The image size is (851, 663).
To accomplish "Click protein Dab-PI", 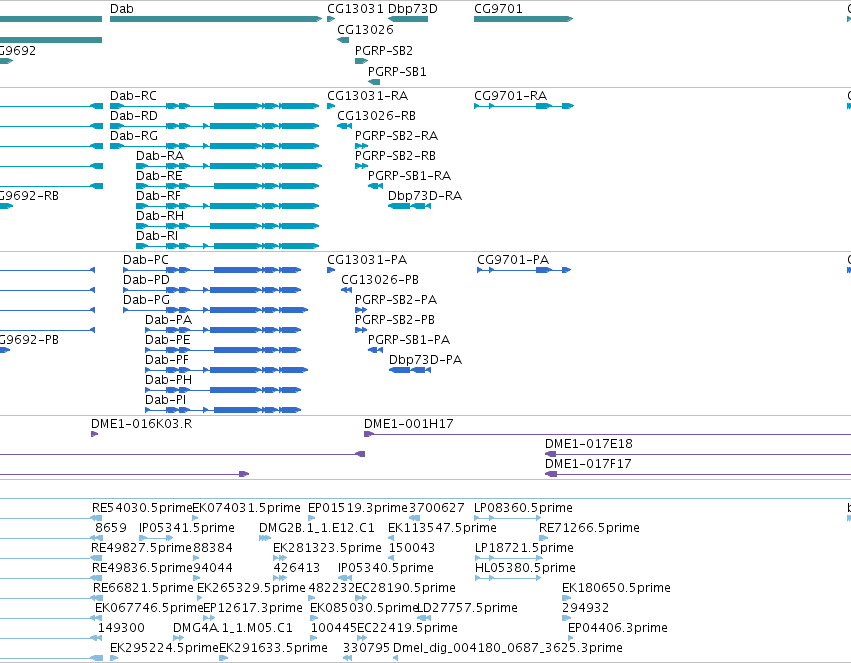I will (223, 410).
